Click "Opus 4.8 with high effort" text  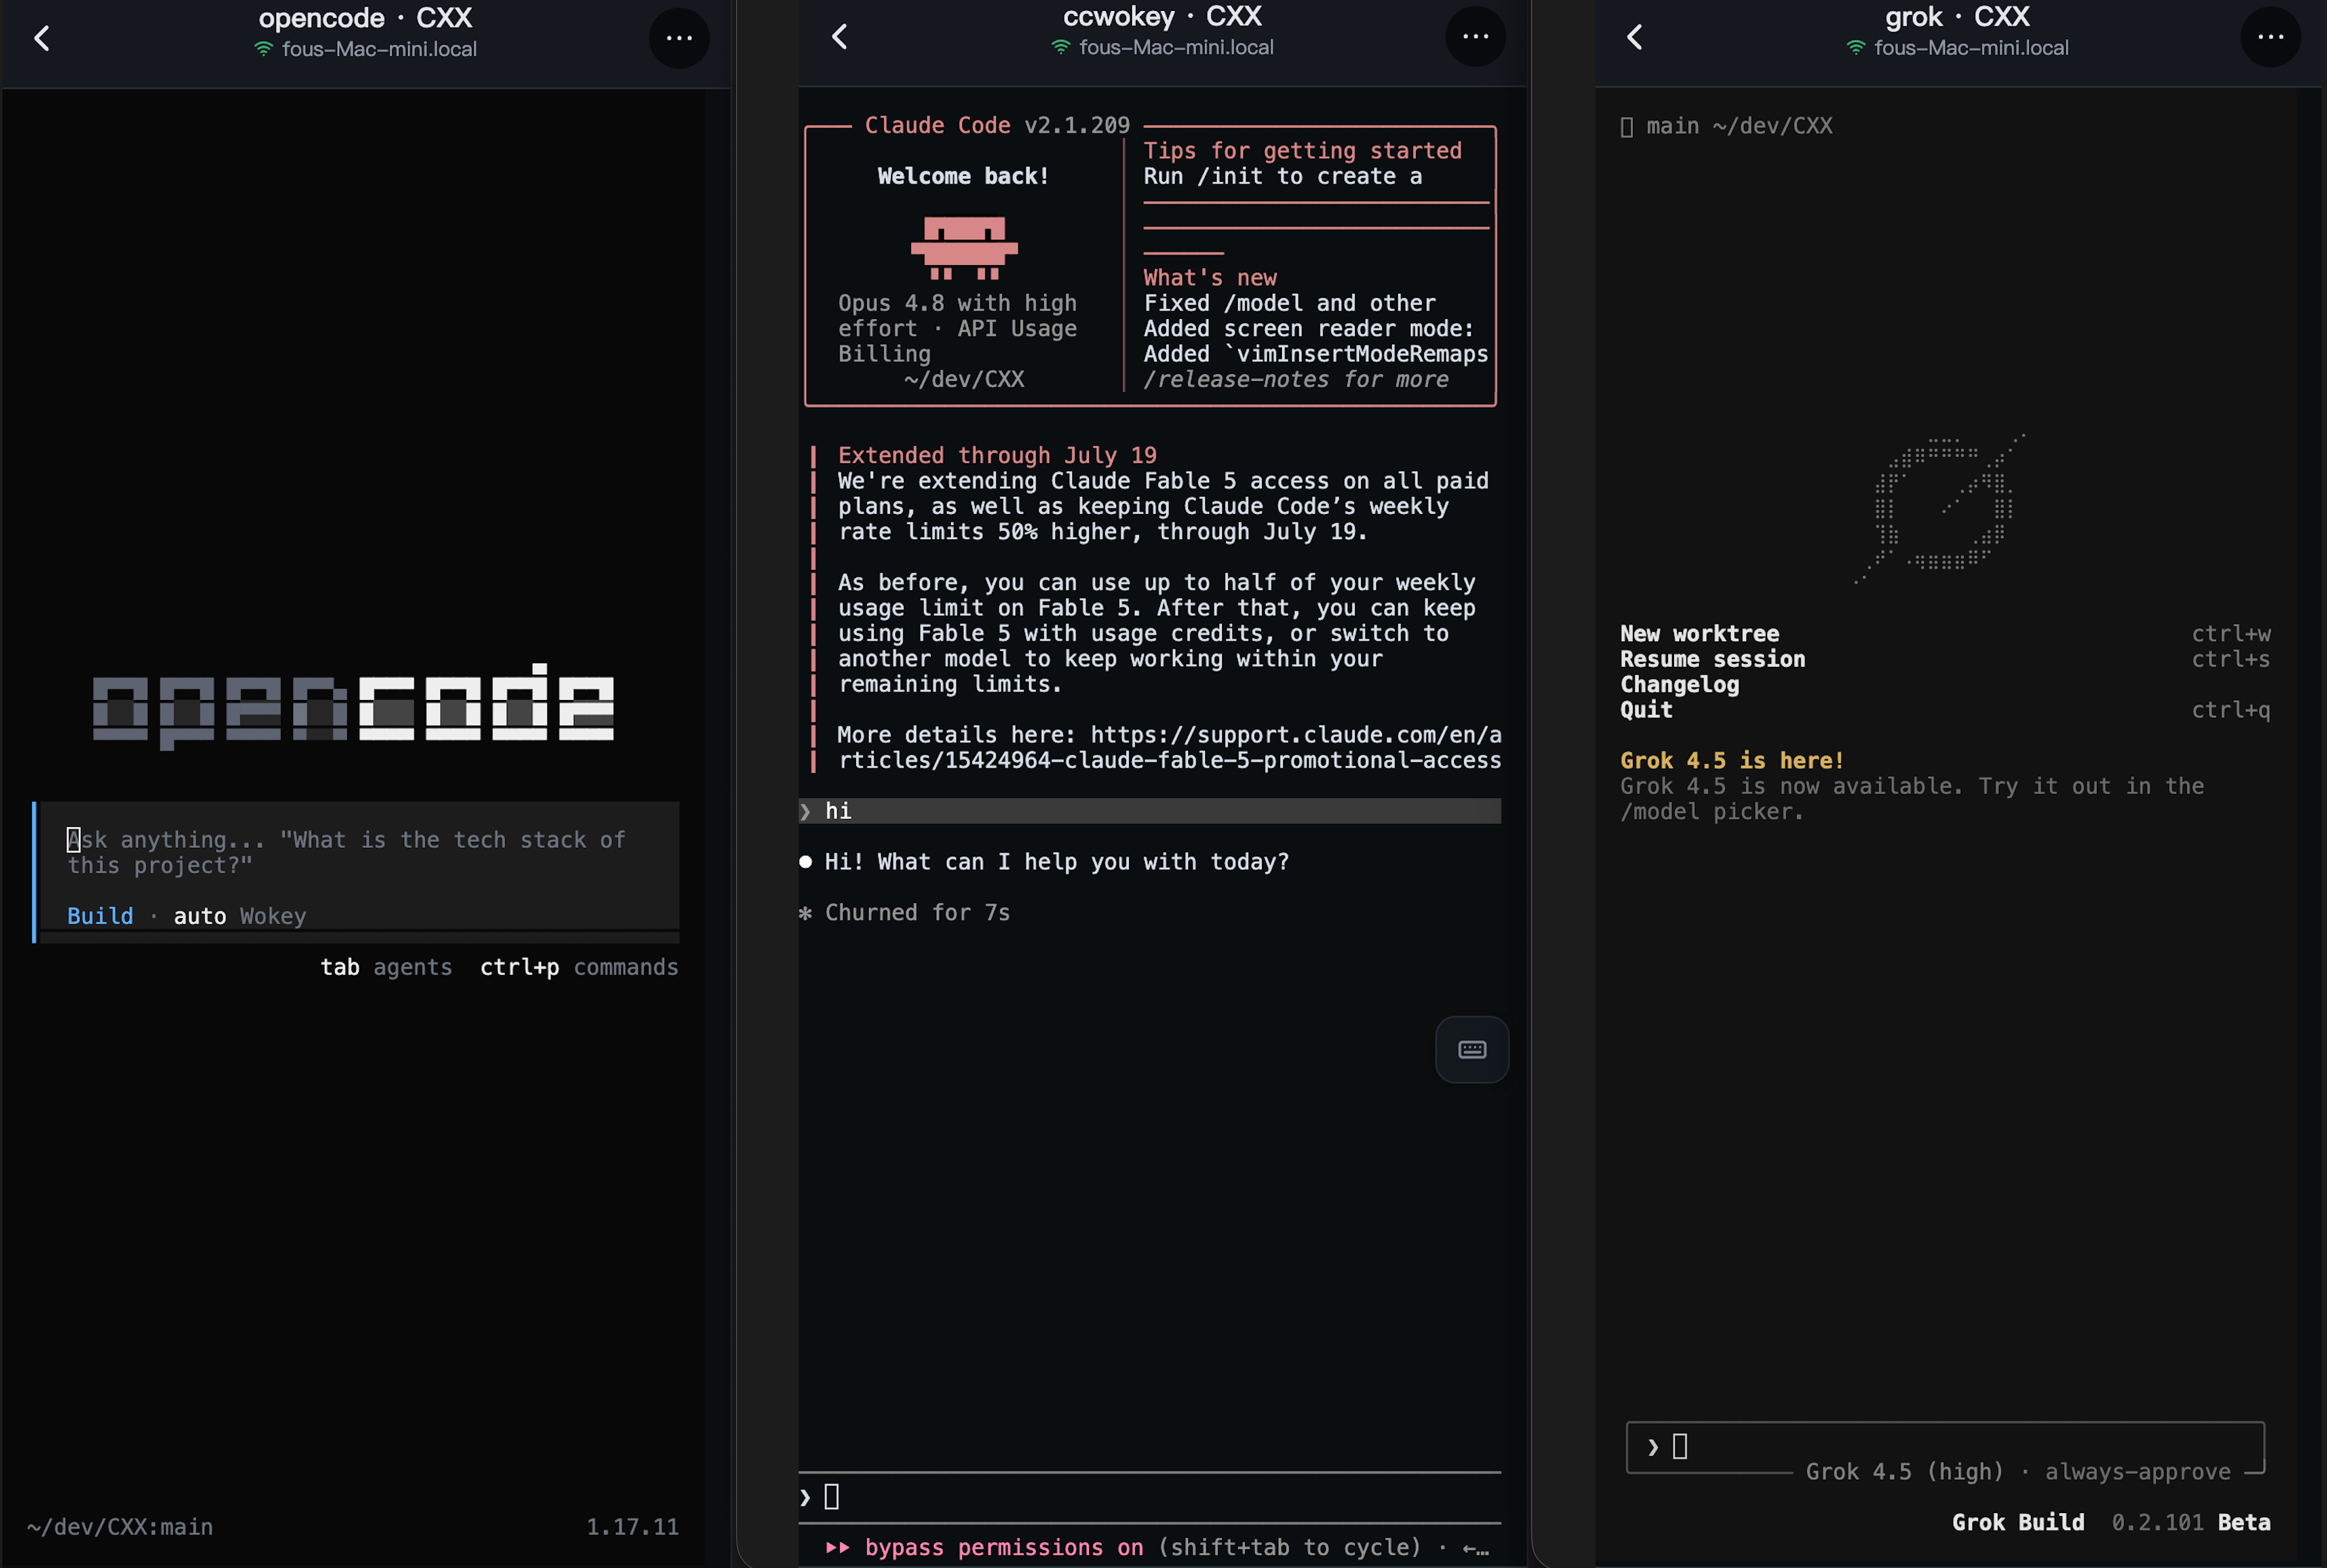[x=957, y=316]
